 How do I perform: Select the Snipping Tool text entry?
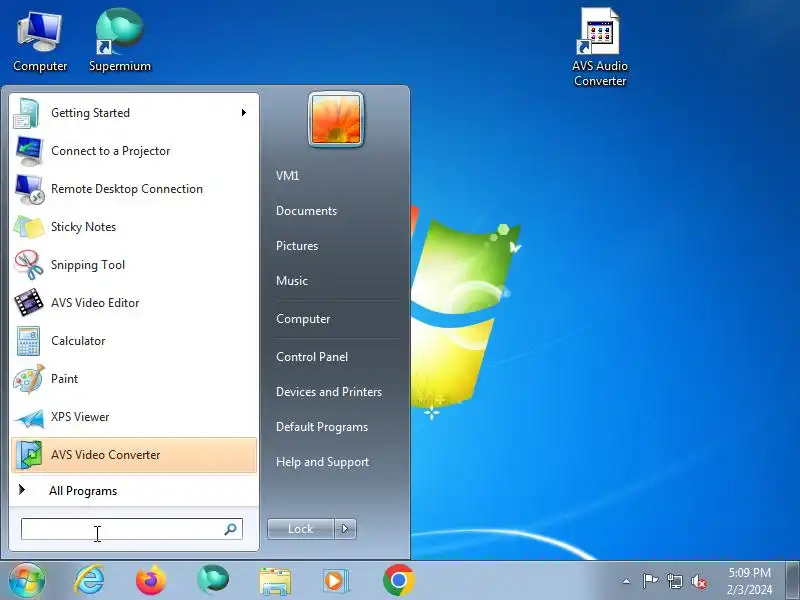click(x=88, y=265)
